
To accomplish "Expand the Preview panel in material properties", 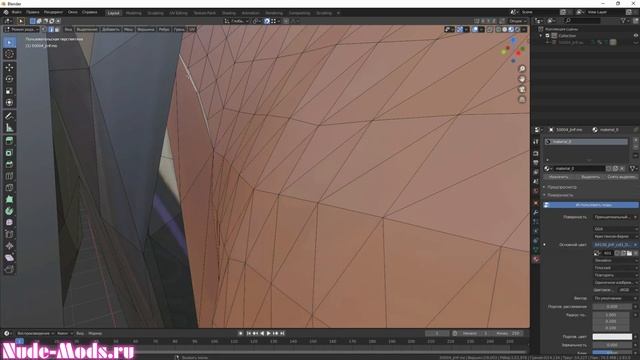I will pyautogui.click(x=561, y=187).
